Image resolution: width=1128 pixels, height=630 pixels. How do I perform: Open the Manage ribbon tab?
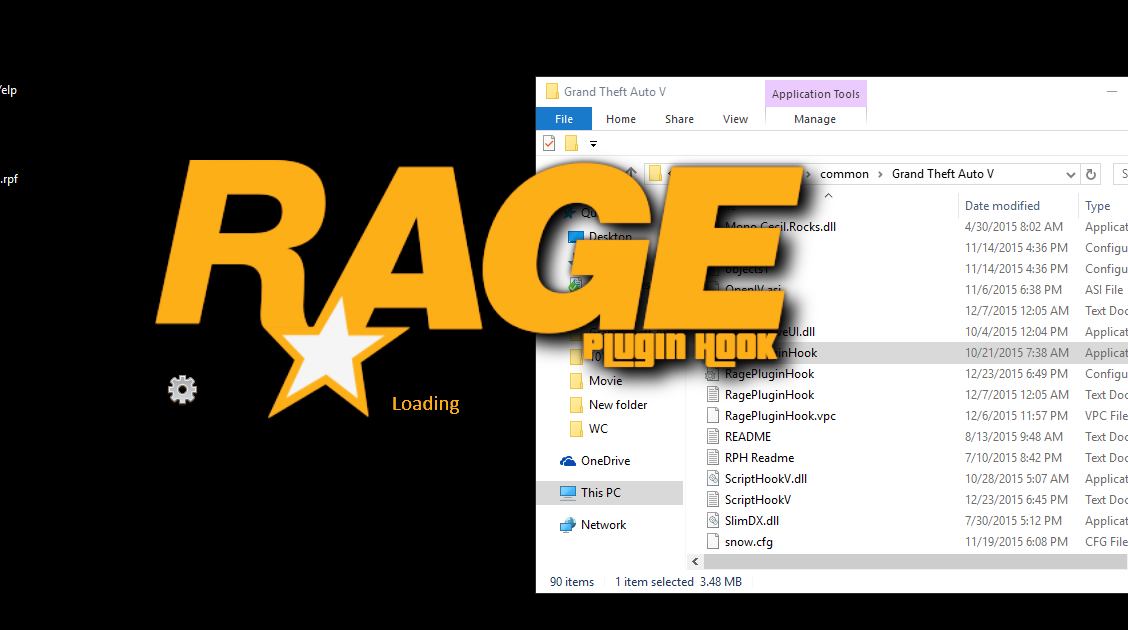(815, 119)
